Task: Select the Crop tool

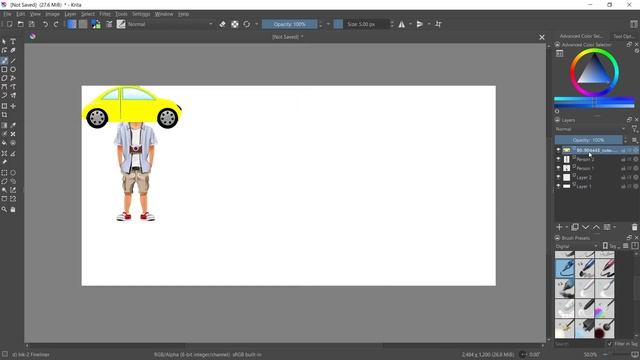Action: click(x=4, y=115)
